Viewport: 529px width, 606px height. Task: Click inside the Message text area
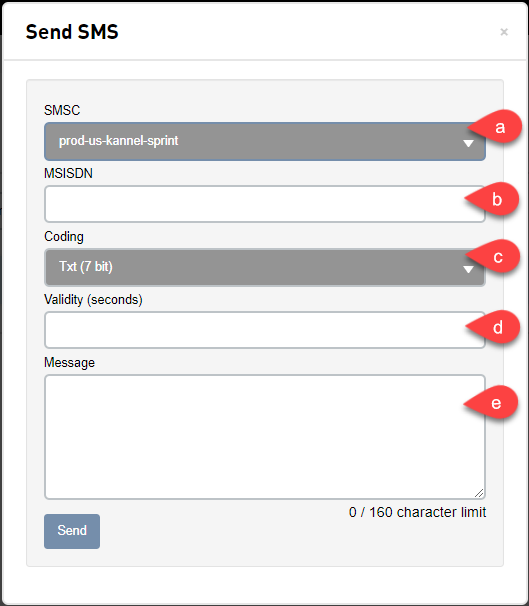point(265,437)
